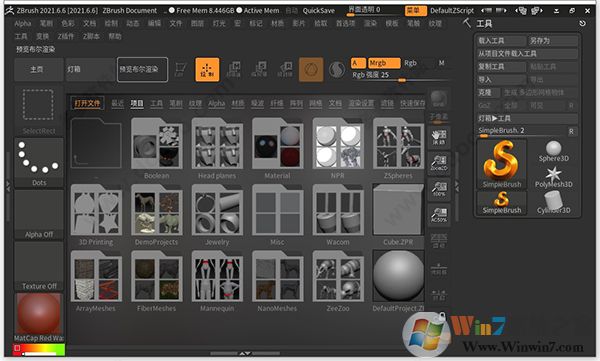Open the 工具 menu in the menu bar
The height and width of the screenshot is (361, 600).
point(21,36)
